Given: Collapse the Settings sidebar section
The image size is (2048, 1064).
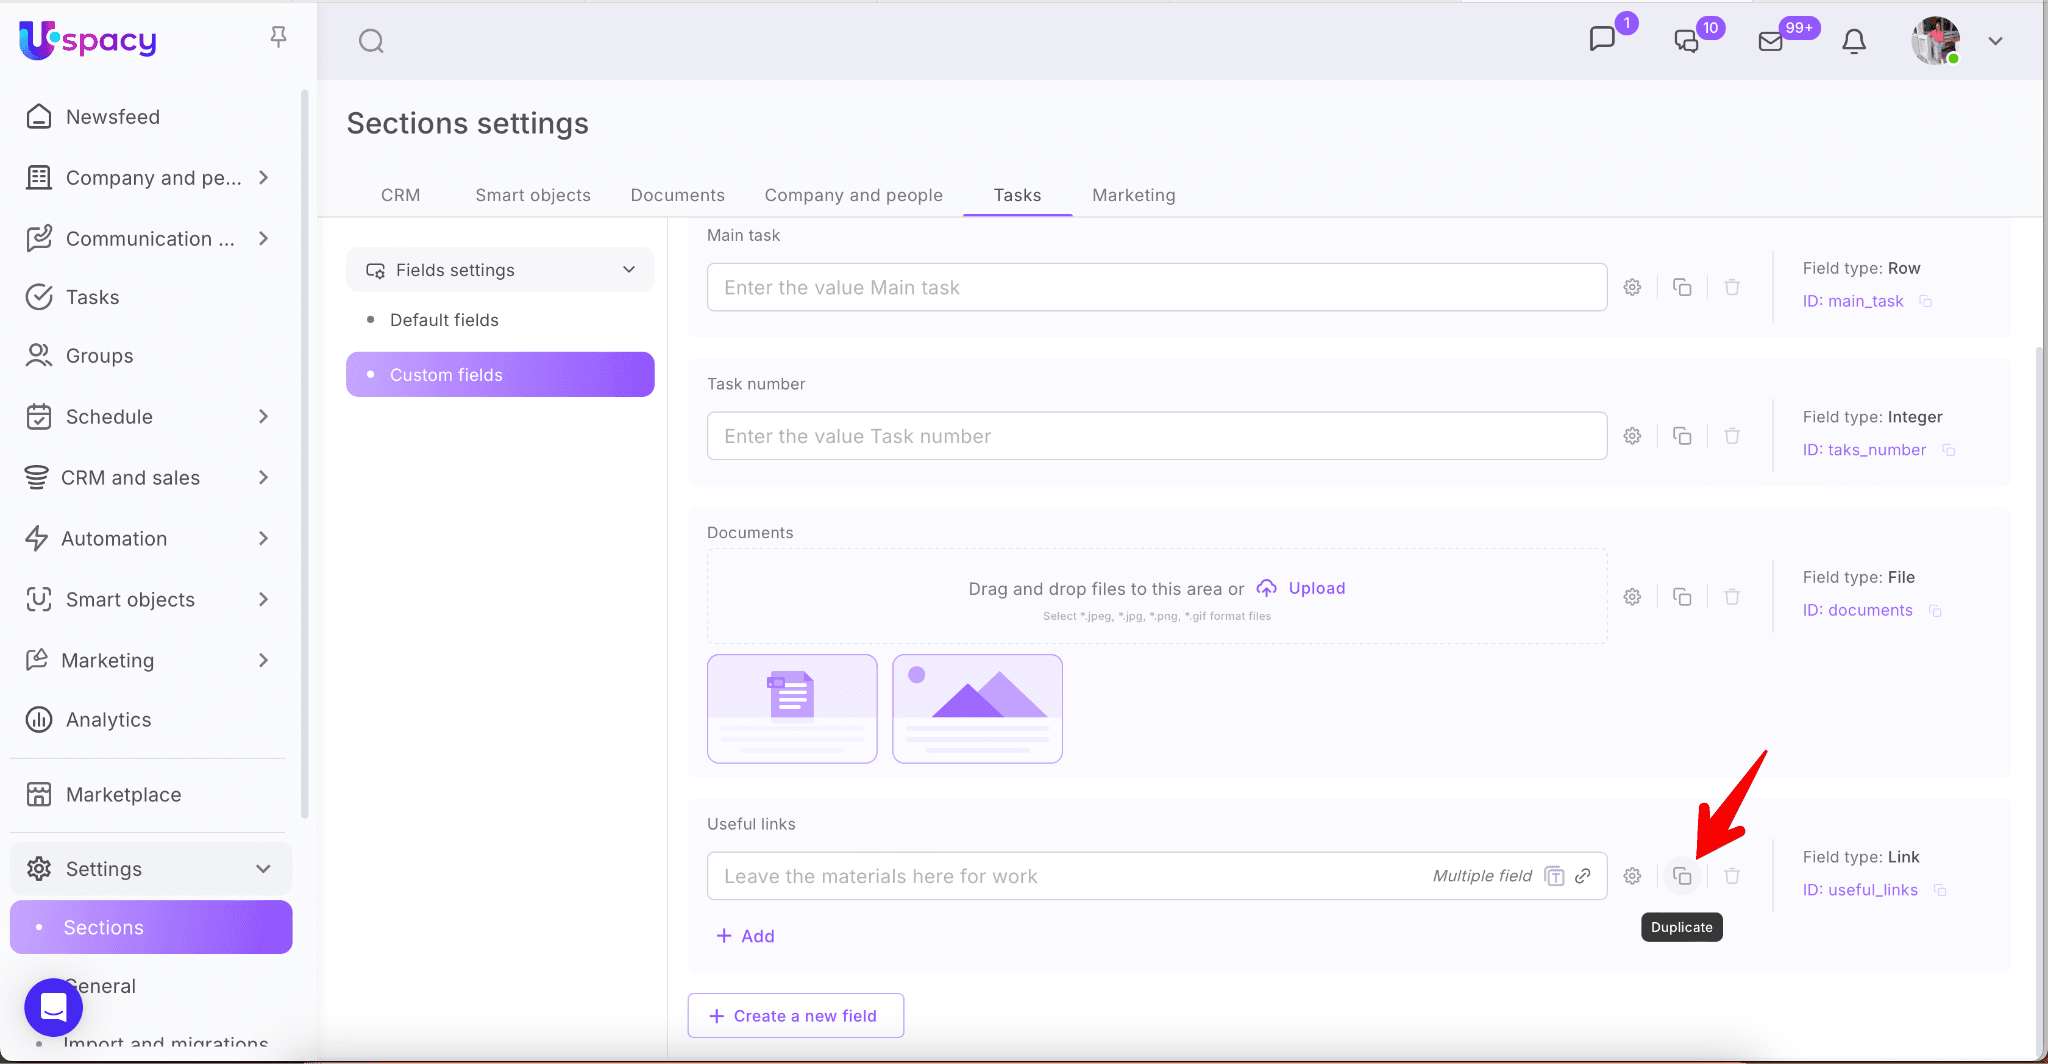Looking at the screenshot, I should (x=263, y=869).
